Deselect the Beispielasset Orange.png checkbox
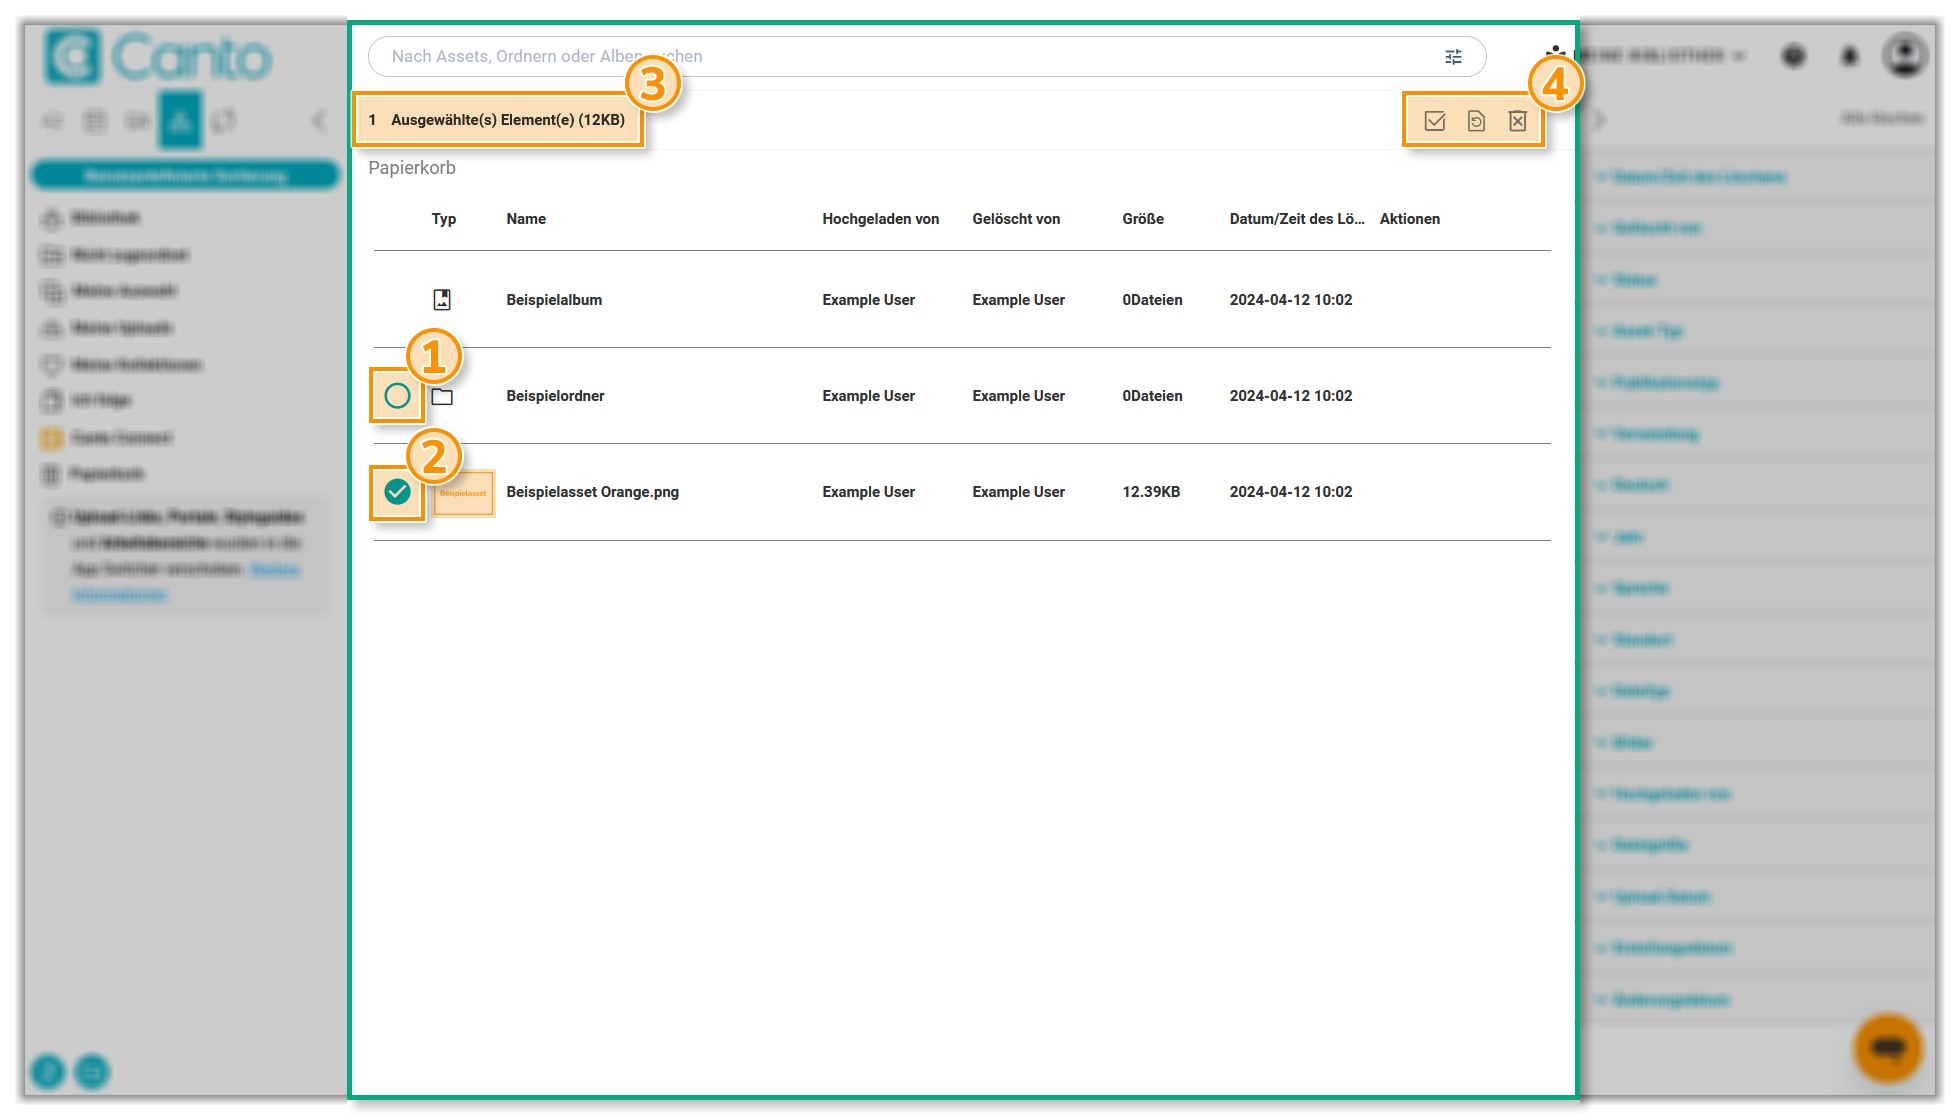This screenshot has height=1120, width=1960. tap(397, 492)
